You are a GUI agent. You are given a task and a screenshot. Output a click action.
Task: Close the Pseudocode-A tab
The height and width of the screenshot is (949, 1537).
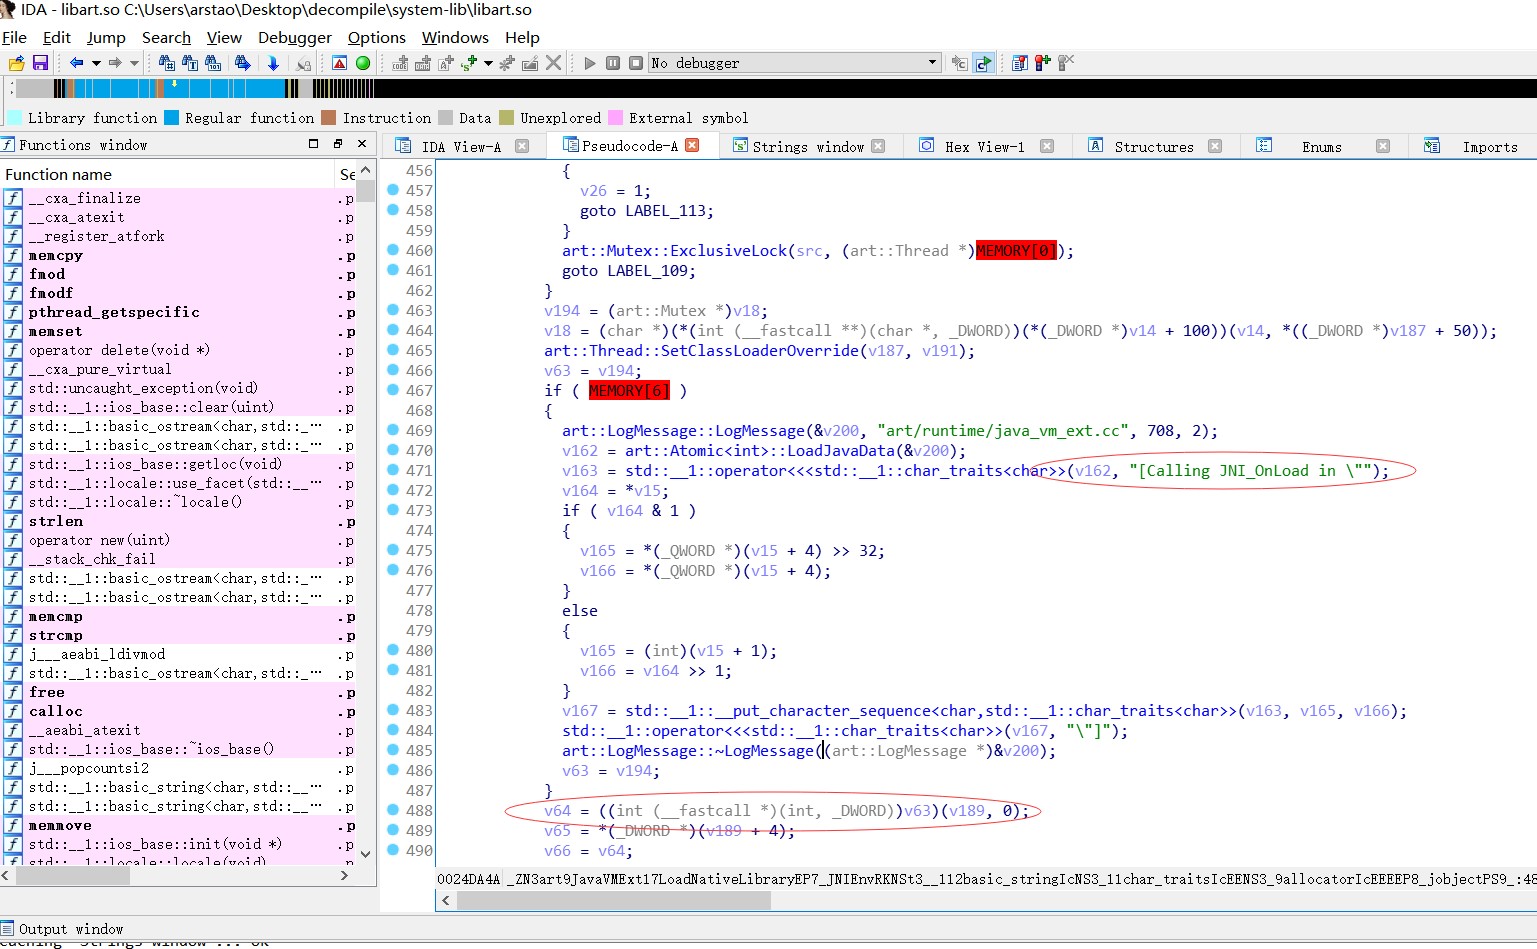tap(692, 145)
